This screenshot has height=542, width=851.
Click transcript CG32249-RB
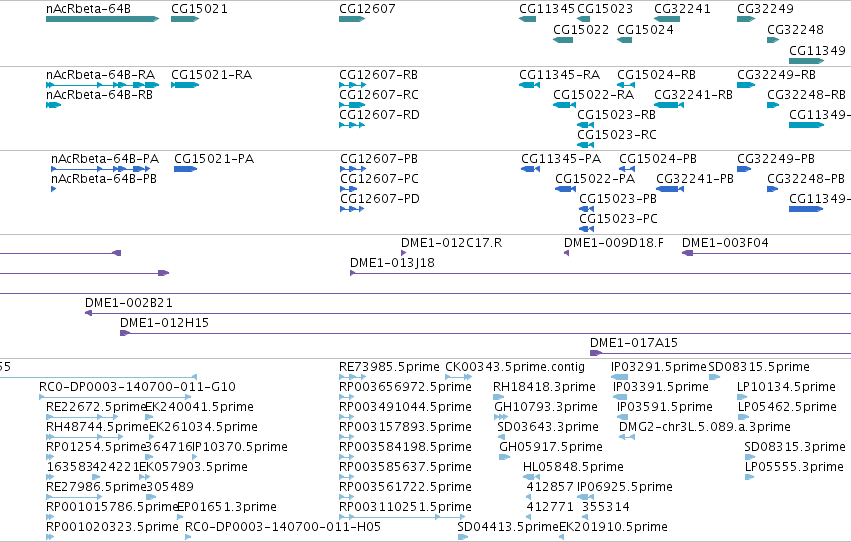pos(777,75)
